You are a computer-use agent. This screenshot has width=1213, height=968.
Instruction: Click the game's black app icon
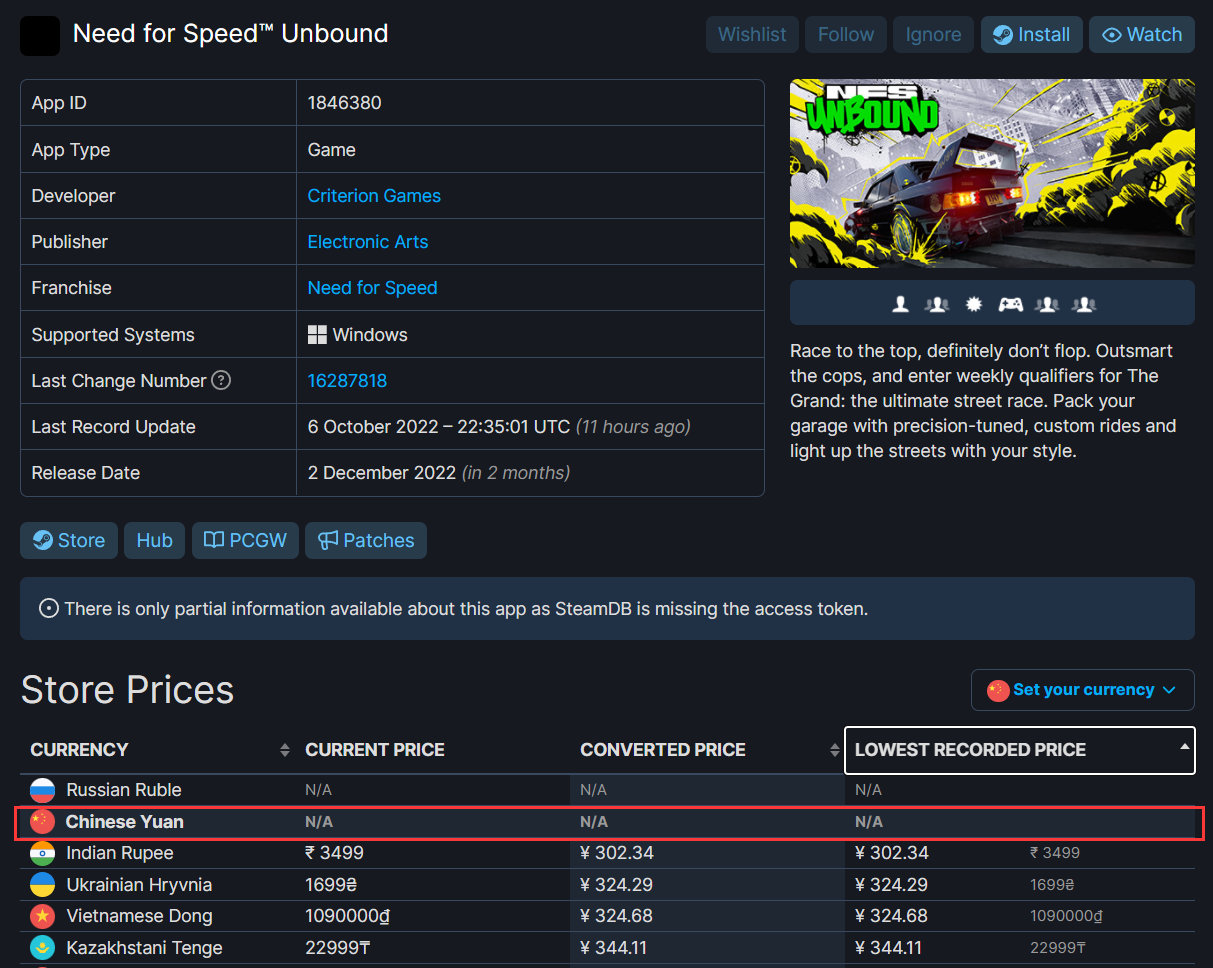[40, 35]
